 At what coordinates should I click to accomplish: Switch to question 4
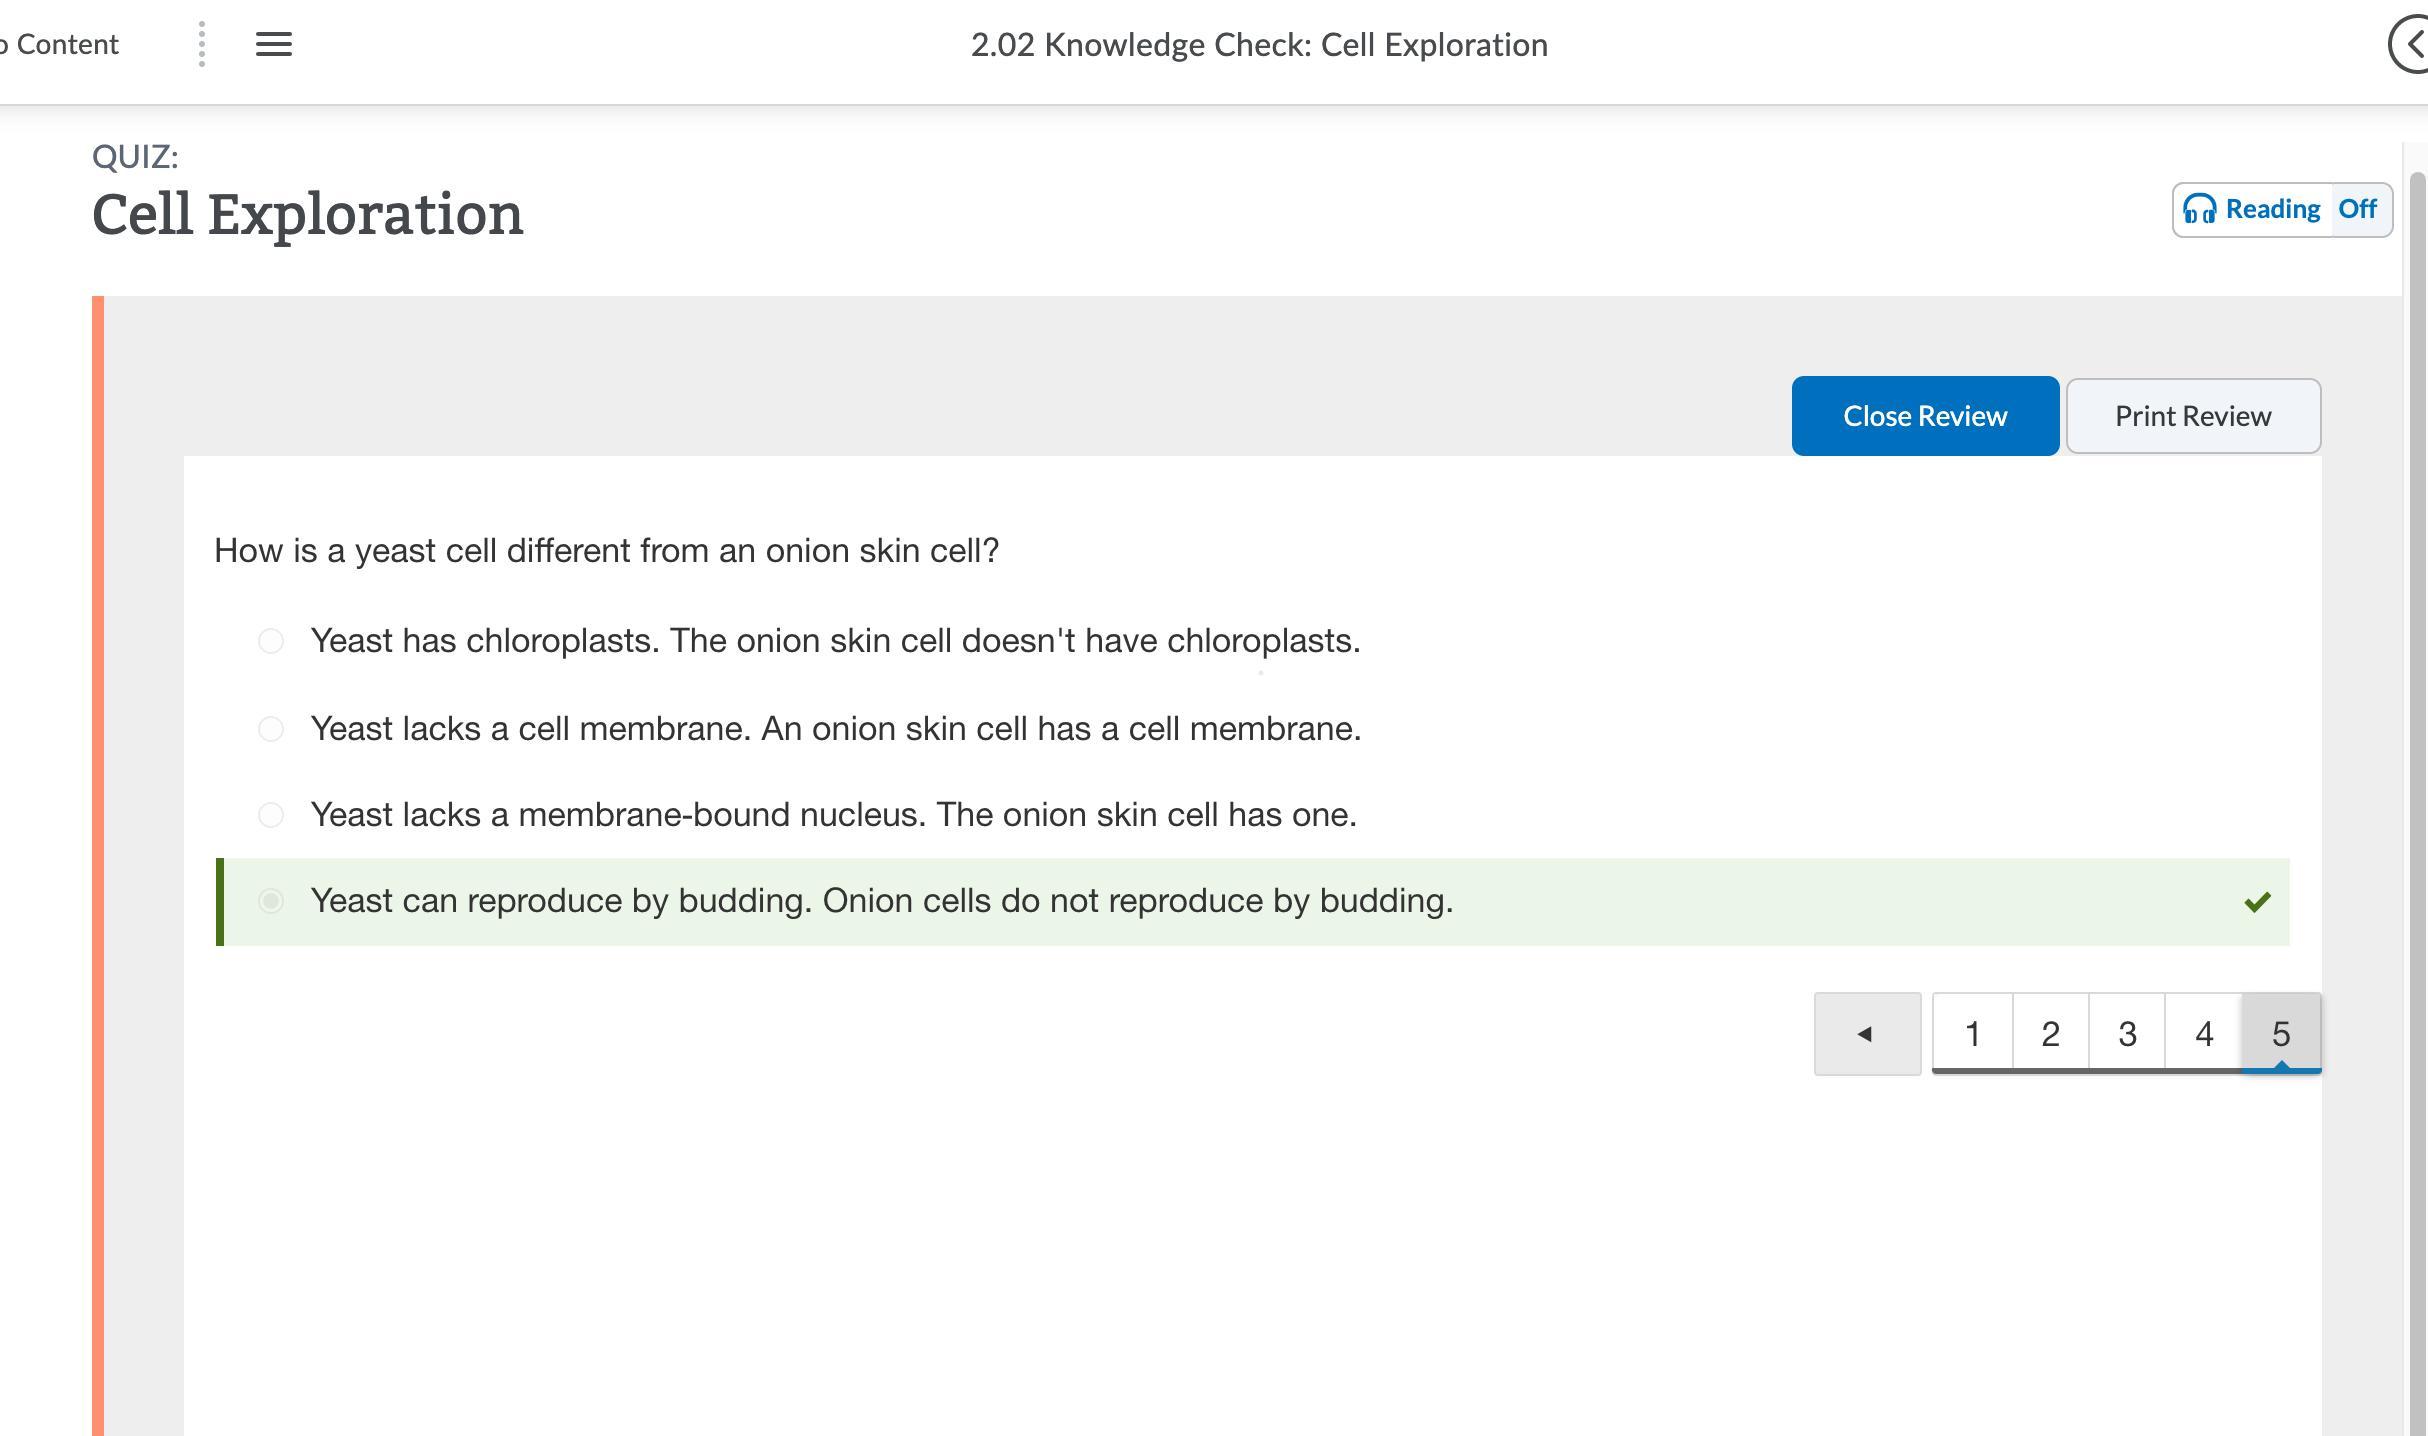[x=2204, y=1033]
